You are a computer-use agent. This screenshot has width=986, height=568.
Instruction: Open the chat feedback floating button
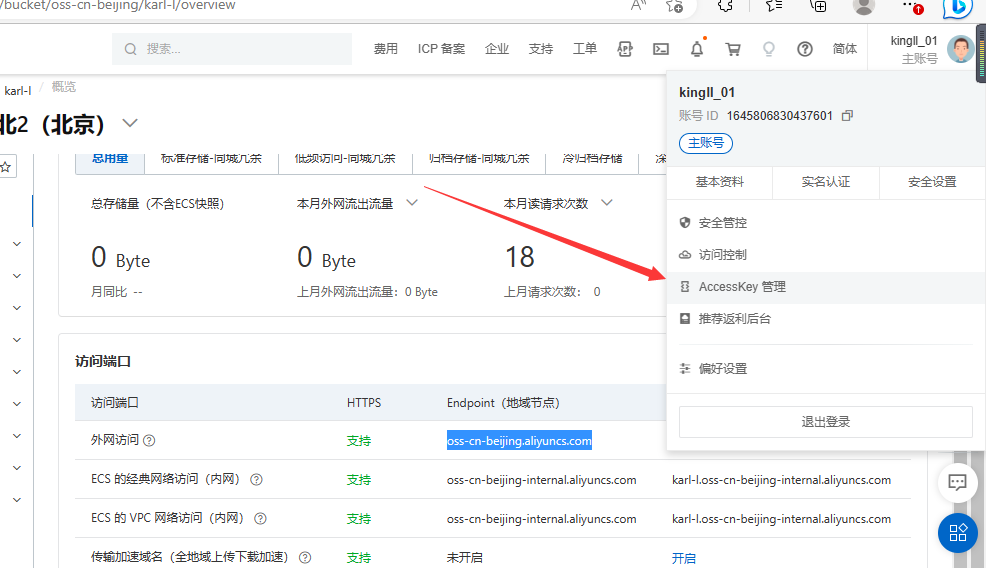pyautogui.click(x=957, y=482)
